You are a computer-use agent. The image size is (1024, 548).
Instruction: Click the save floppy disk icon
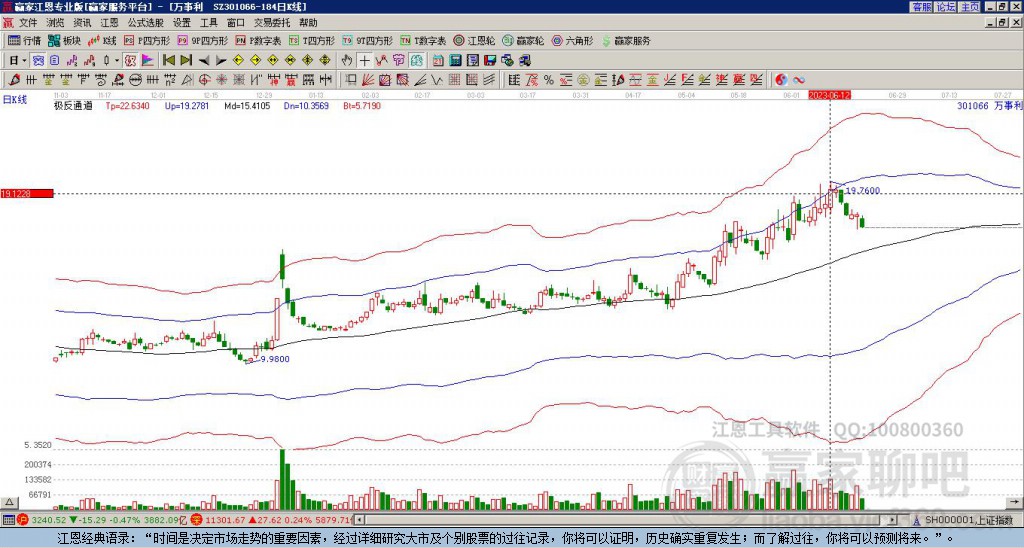(x=490, y=61)
